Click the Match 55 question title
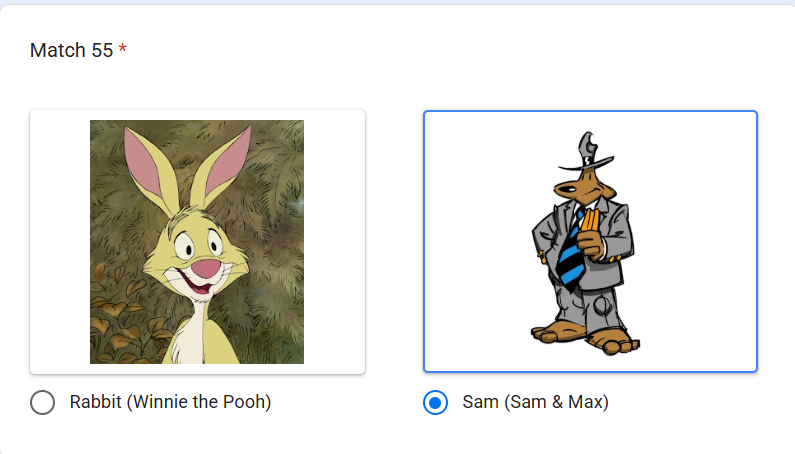Image resolution: width=795 pixels, height=454 pixels. (71, 50)
